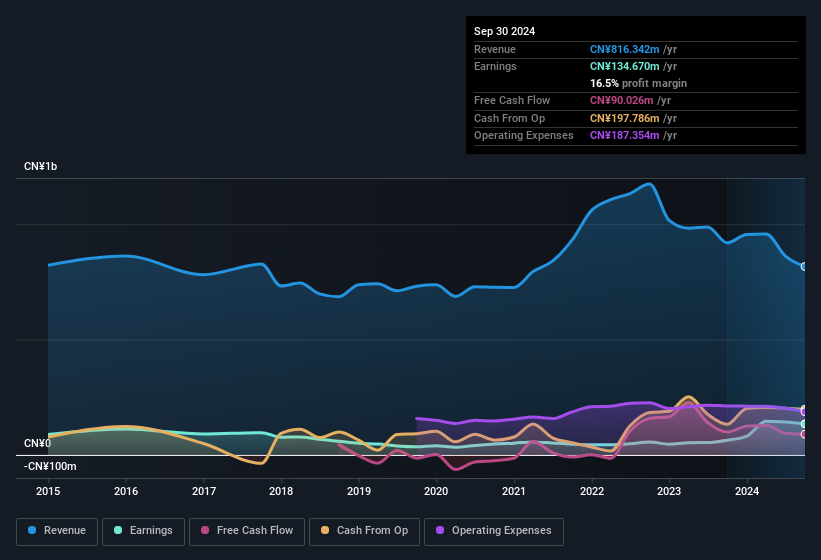Click the CN¥134.670m earnings value
This screenshot has width=821, height=560.
pos(625,66)
